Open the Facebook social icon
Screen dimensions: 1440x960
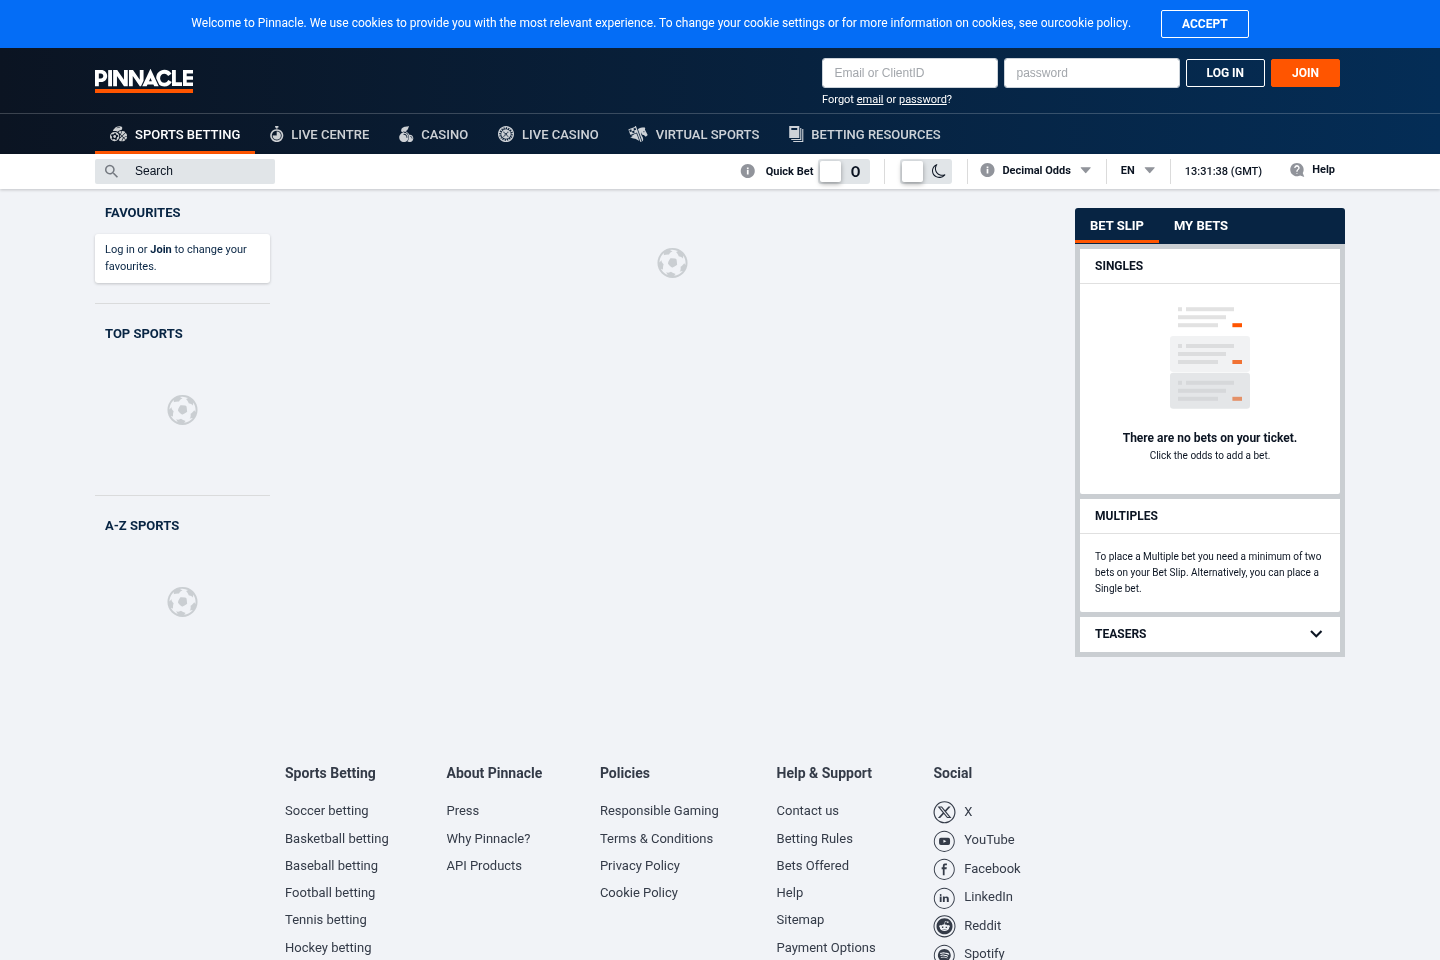944,869
